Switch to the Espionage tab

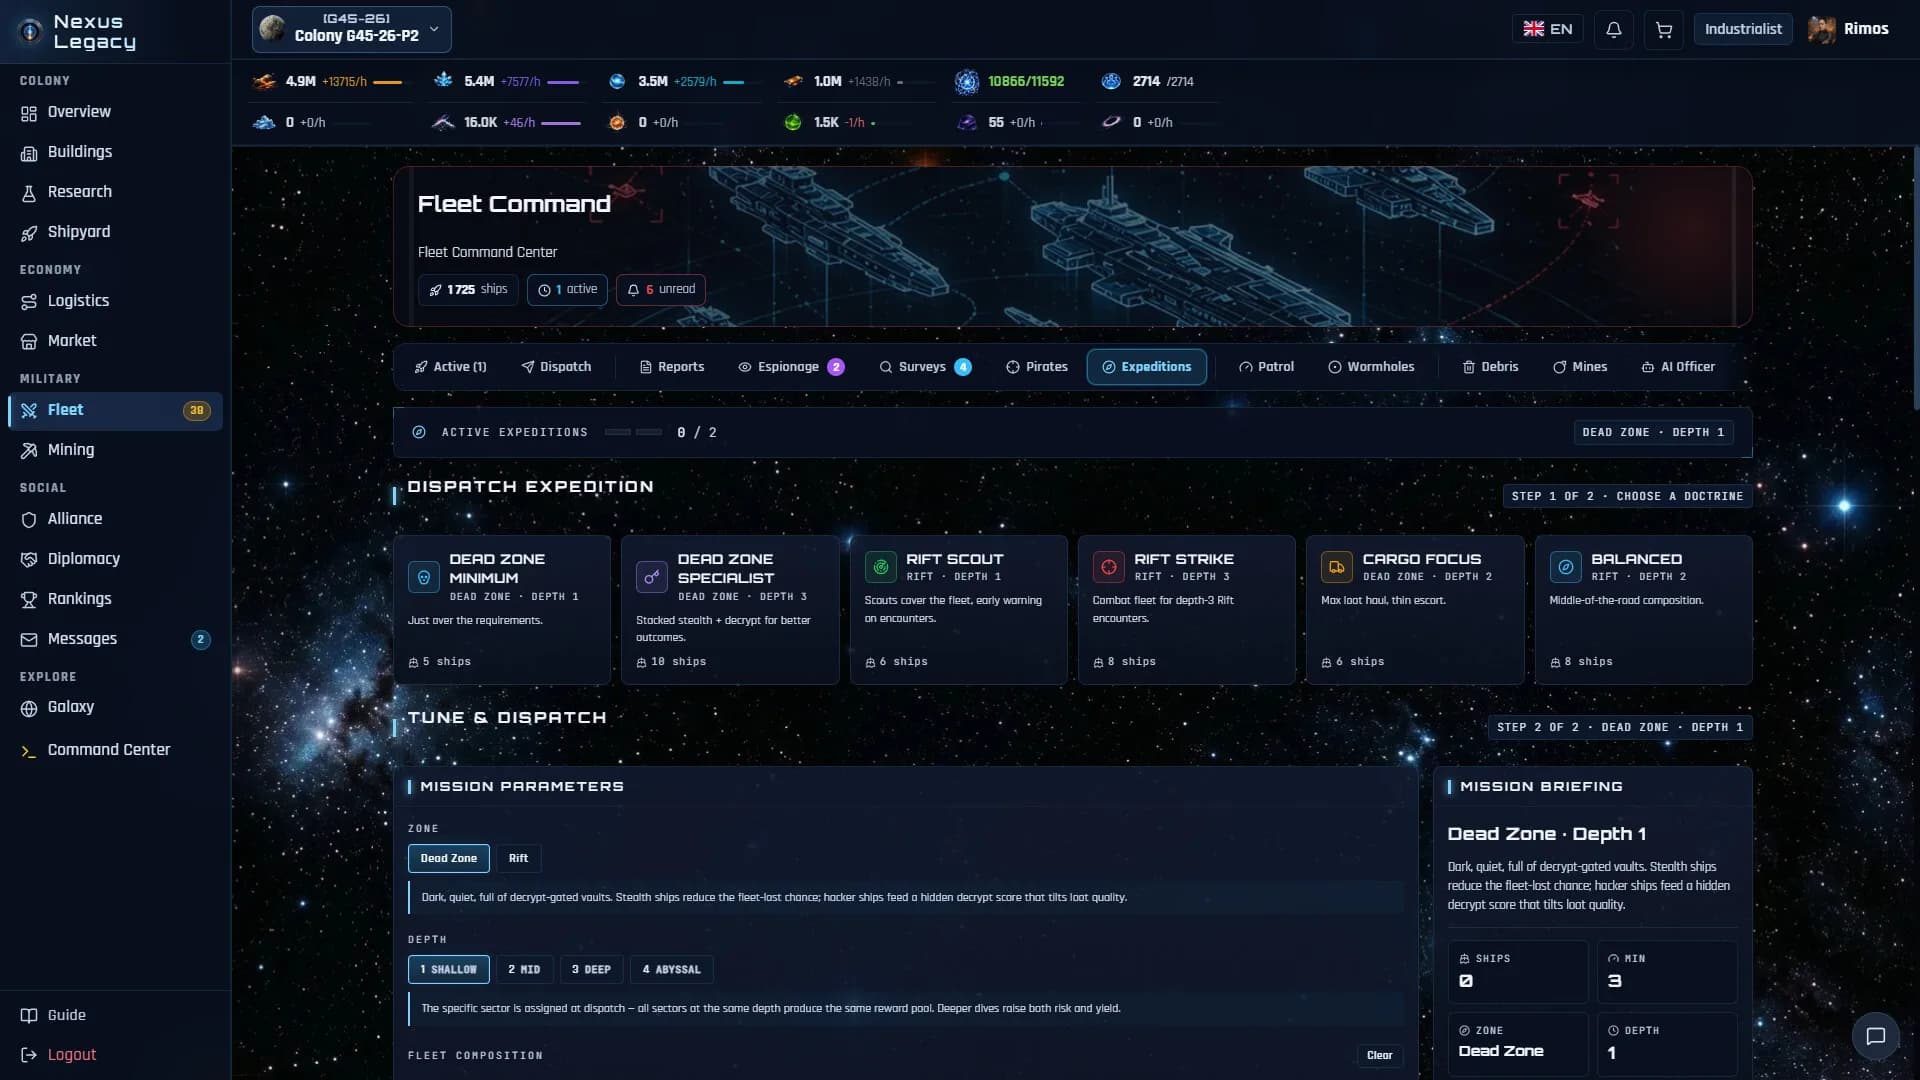point(791,367)
